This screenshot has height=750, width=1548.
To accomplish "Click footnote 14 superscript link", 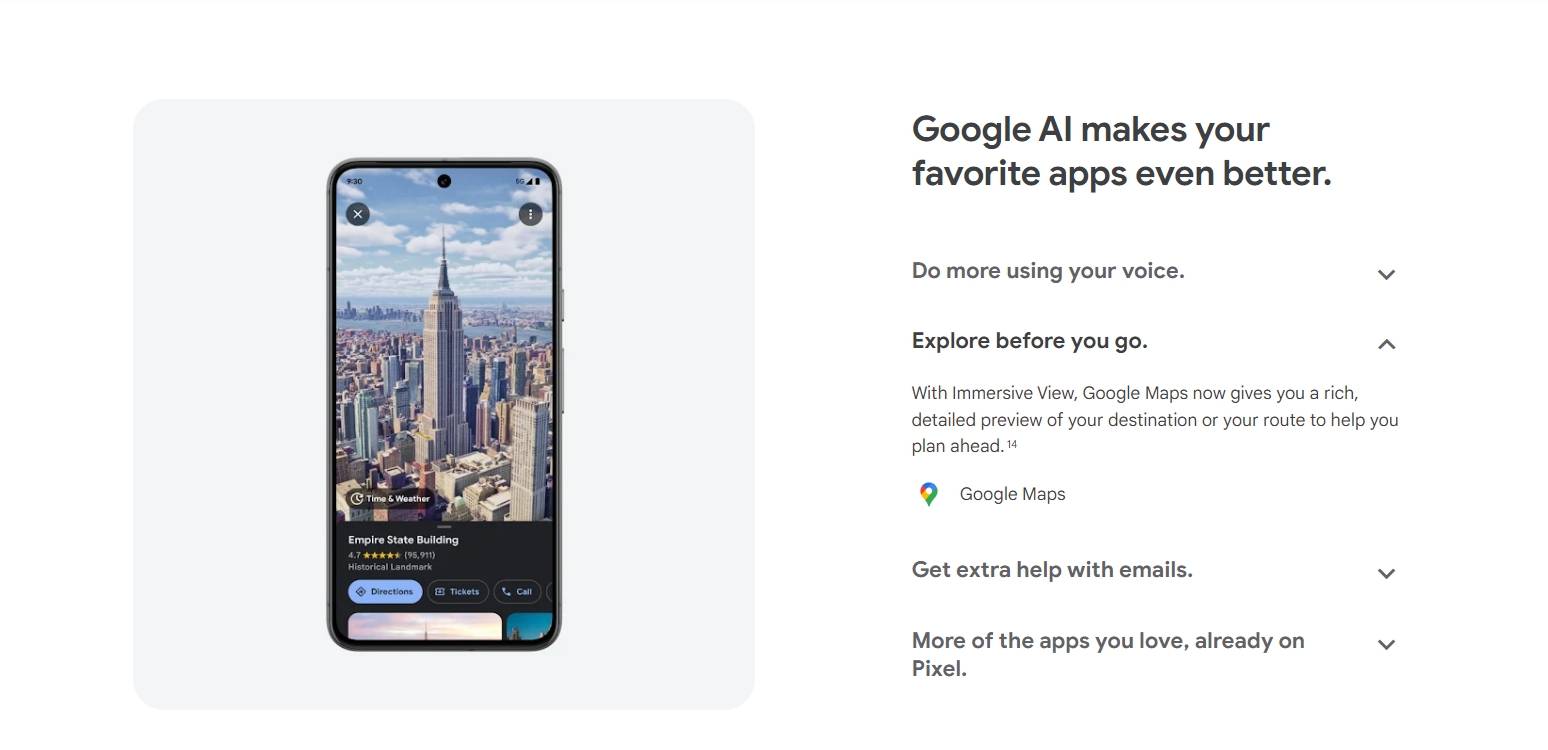I will 1012,444.
